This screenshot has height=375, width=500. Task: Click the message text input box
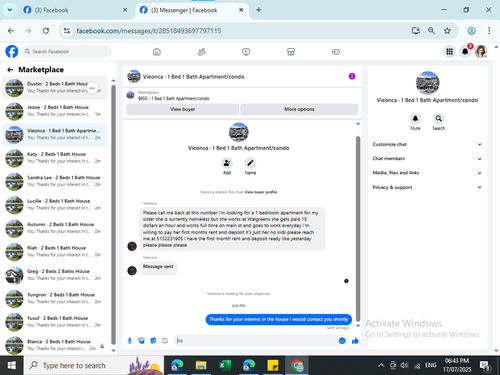(x=257, y=341)
